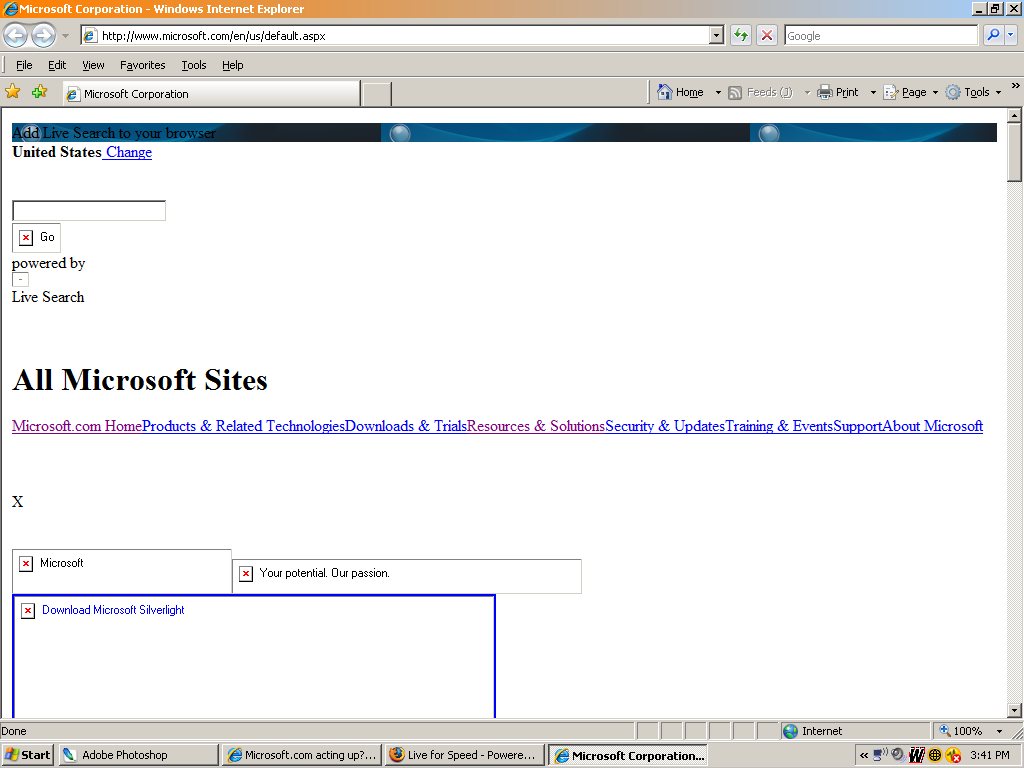1024x768 pixels.
Task: Switch to Adobe Photoshop taskbar button
Action: [x=138, y=755]
